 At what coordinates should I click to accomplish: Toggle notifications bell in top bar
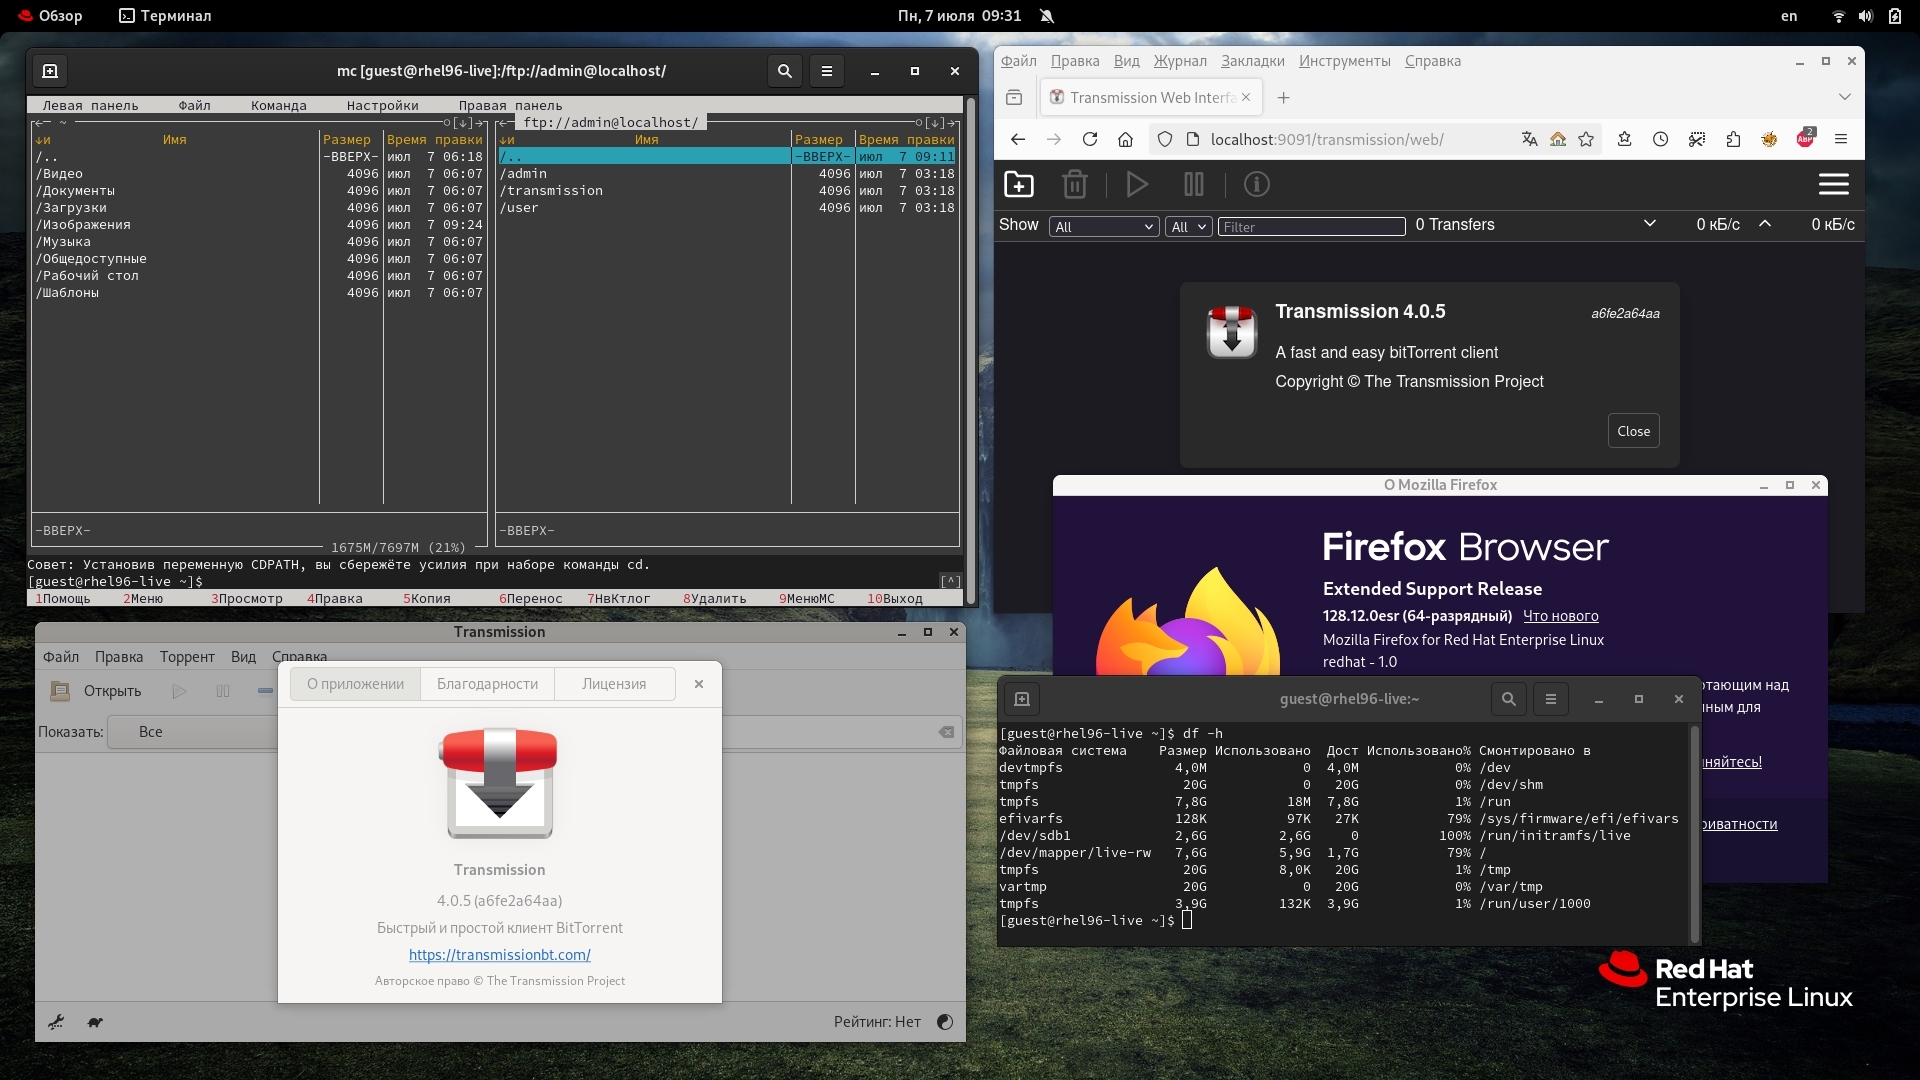[1047, 16]
